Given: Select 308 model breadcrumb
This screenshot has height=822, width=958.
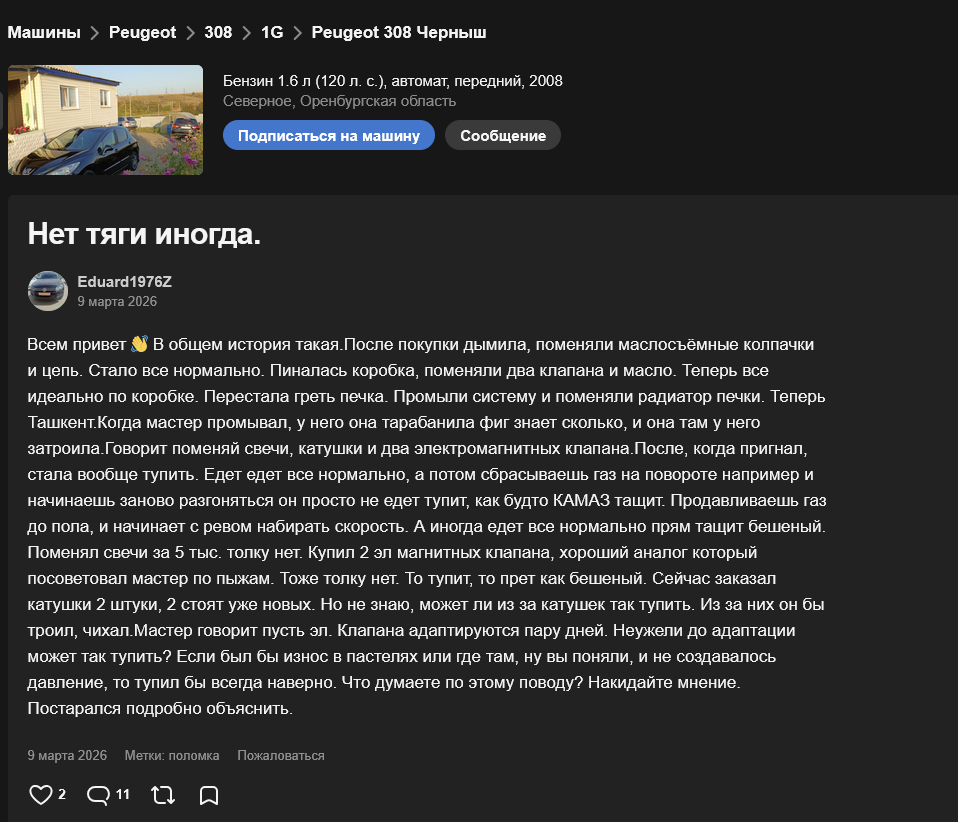Looking at the screenshot, I should pos(218,32).
